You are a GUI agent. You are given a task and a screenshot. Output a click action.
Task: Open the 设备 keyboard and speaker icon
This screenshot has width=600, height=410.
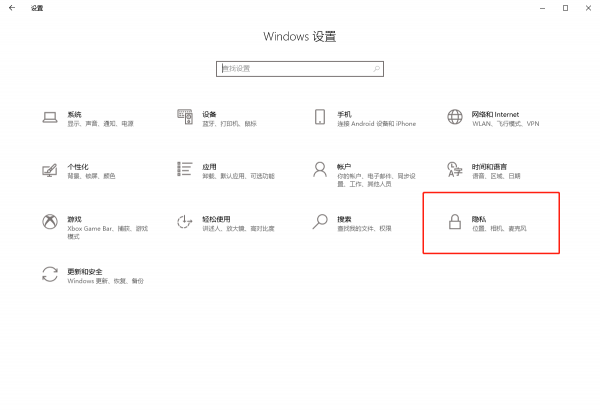coord(185,116)
